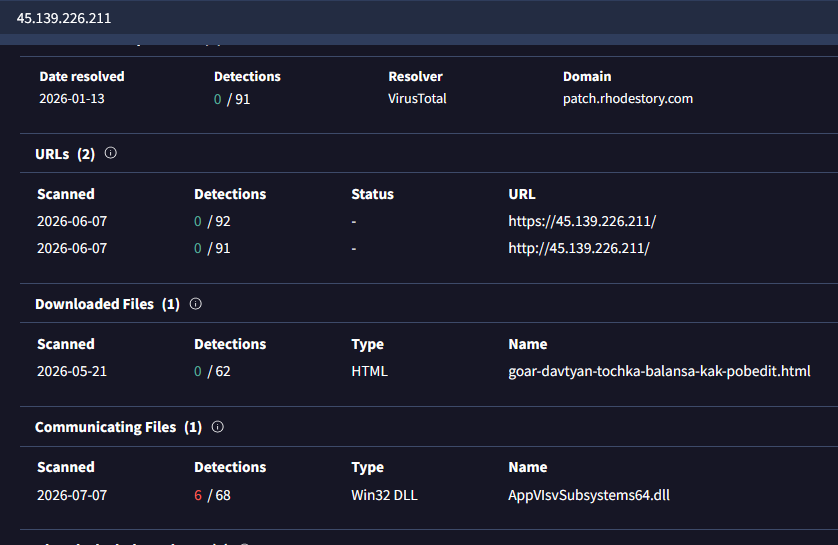Select the URLs (2) section heading
838x545 pixels.
tap(65, 154)
